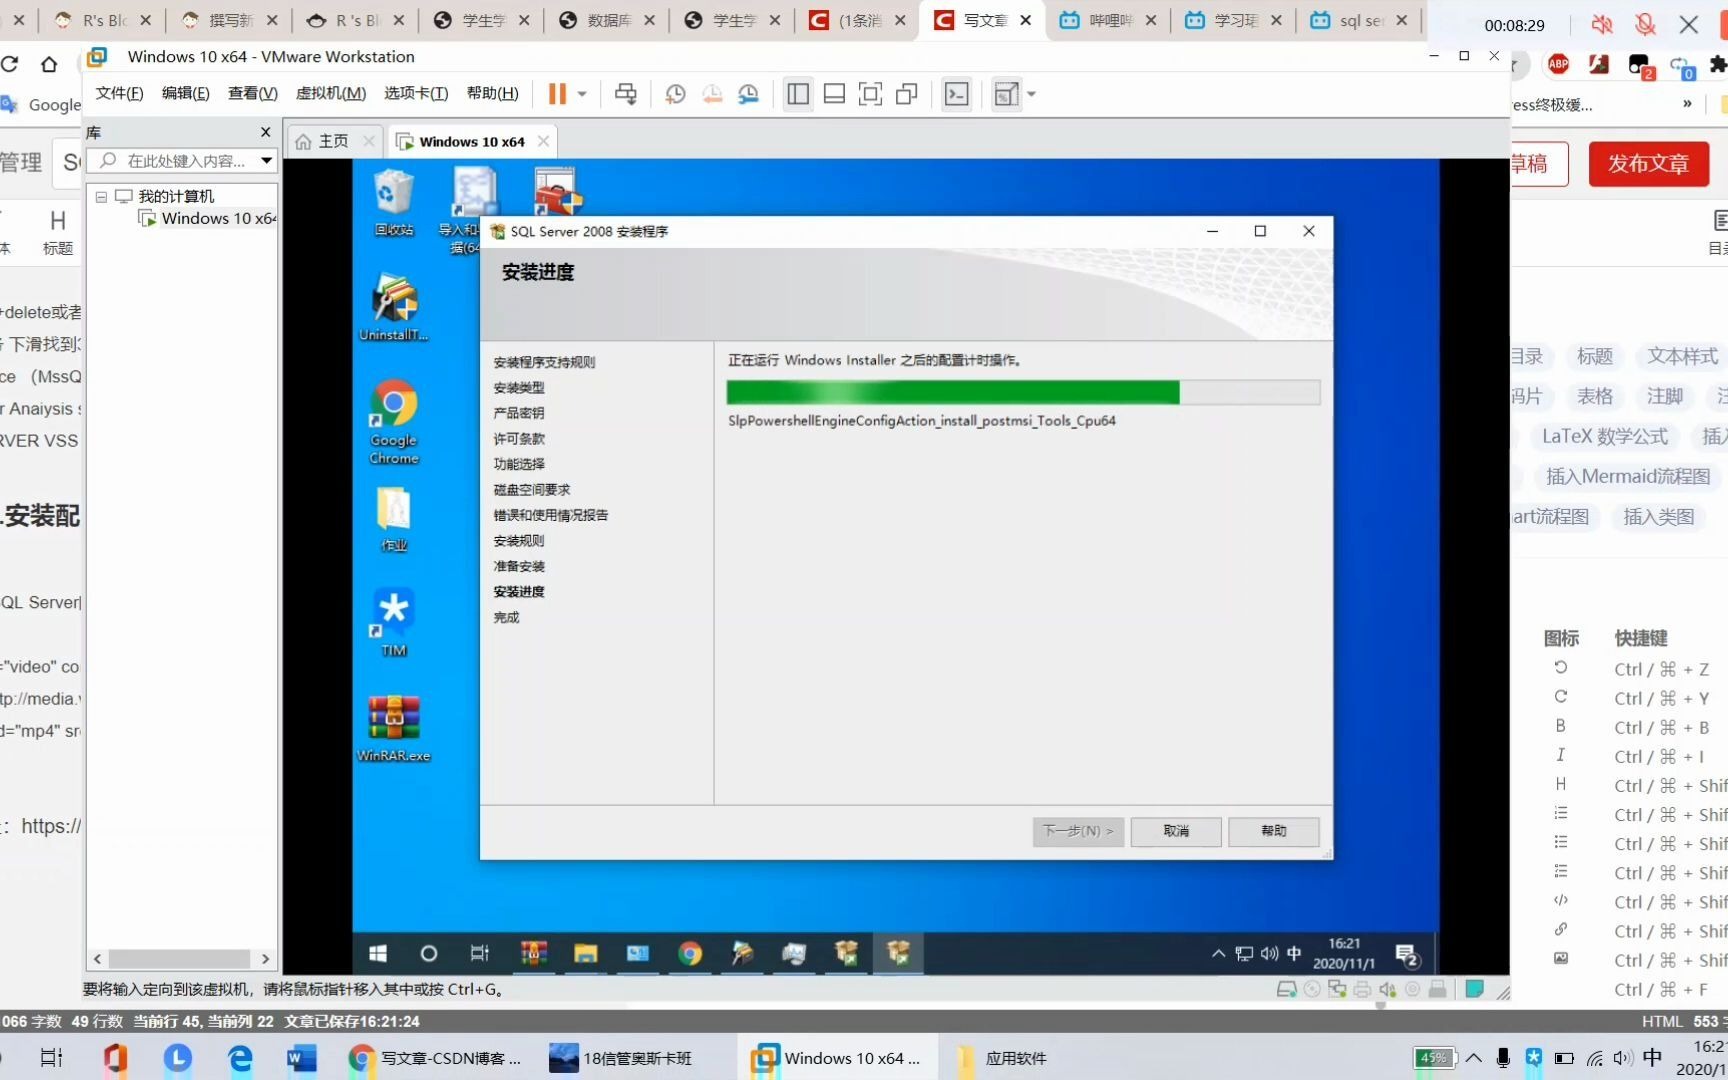Collapse the 我的计算机 tree node
Viewport: 1728px width, 1080px height.
[x=101, y=197]
